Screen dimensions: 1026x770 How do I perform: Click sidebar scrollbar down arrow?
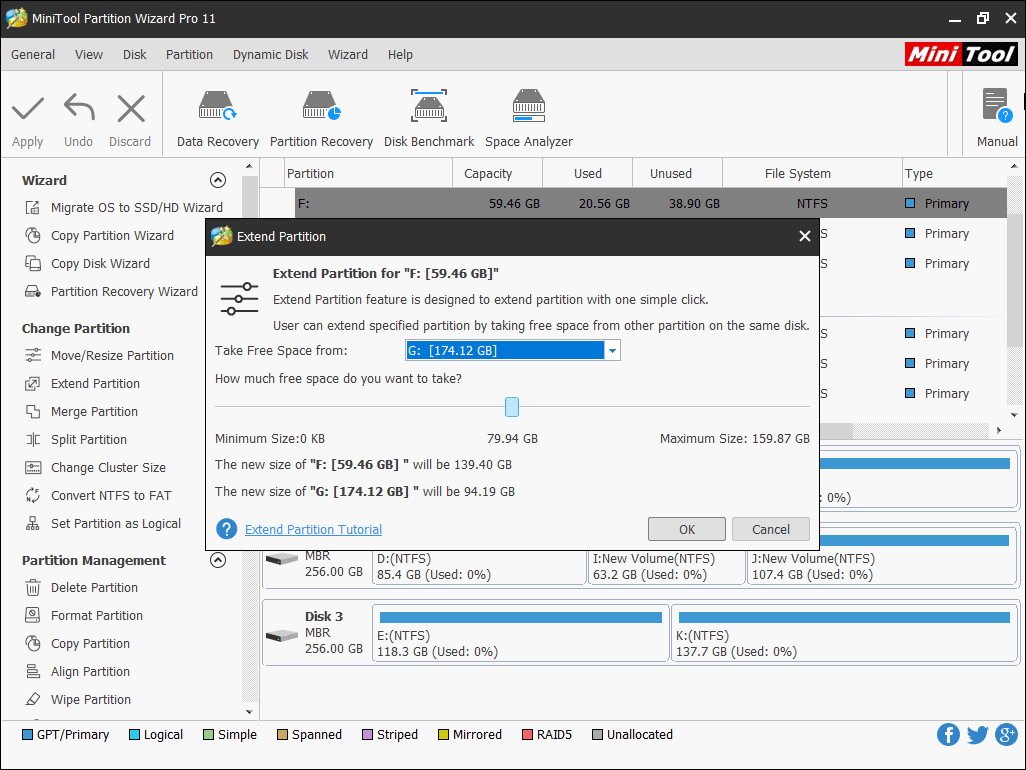249,711
